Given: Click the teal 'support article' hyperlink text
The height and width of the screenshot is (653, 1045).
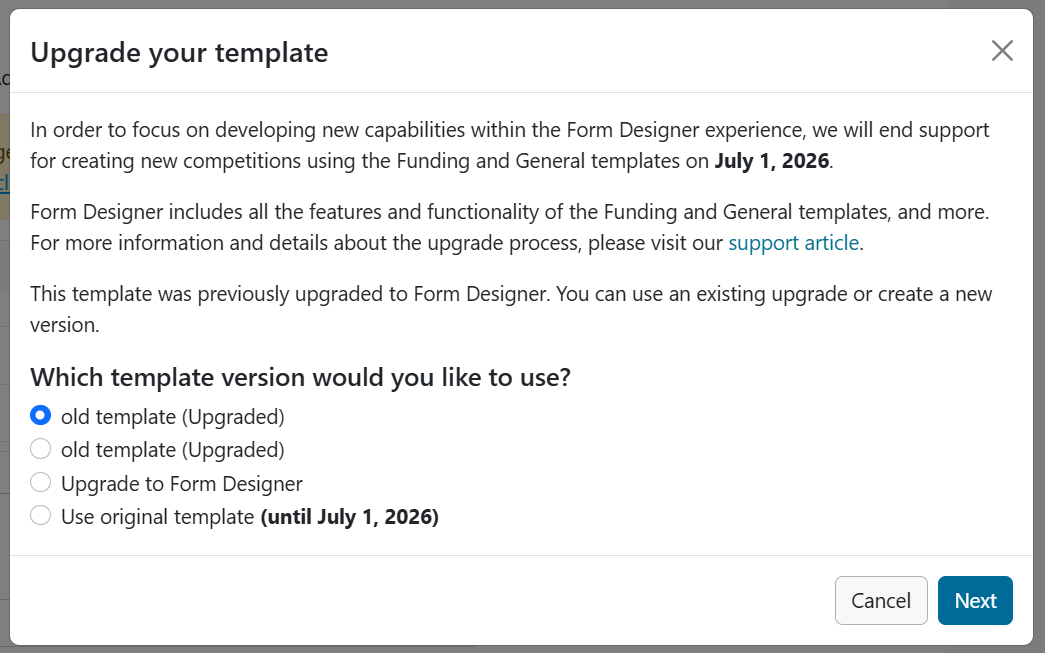Looking at the screenshot, I should [x=793, y=242].
